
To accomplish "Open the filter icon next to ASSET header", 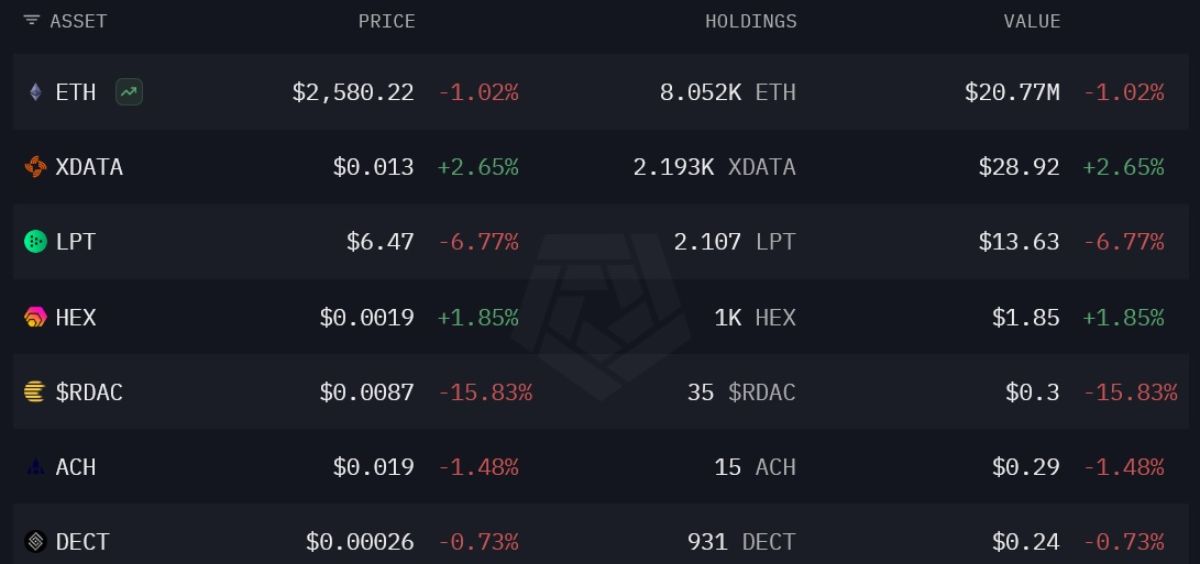I will [x=31, y=21].
